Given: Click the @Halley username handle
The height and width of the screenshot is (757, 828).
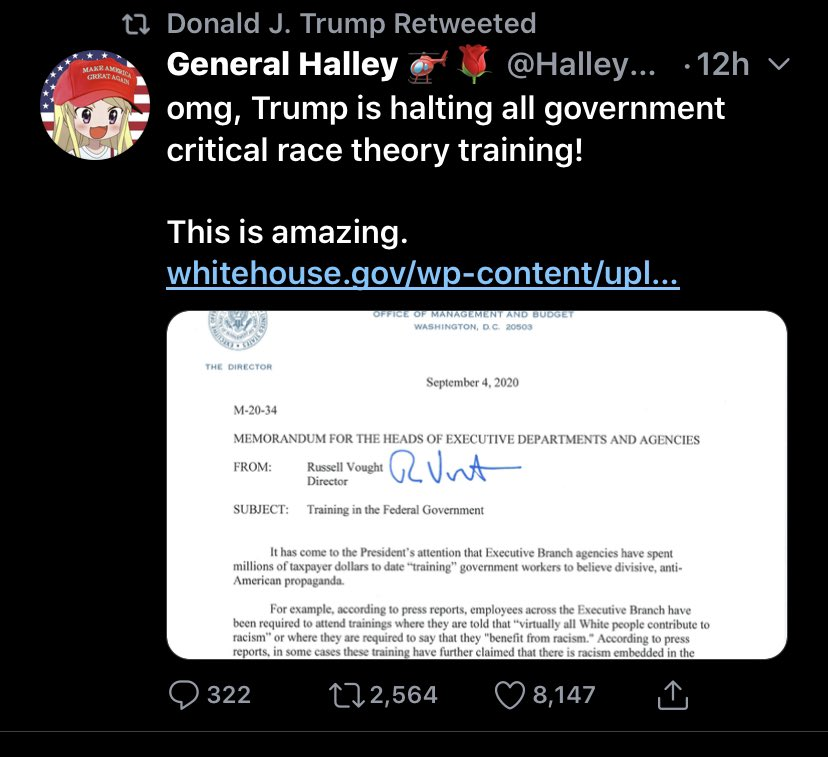Looking at the screenshot, I should (x=581, y=66).
